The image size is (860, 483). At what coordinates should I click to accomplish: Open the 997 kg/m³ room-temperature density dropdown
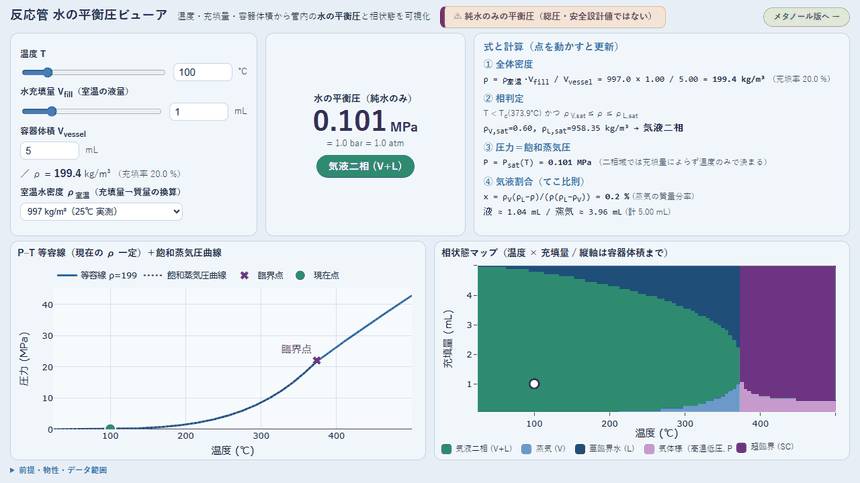(101, 212)
